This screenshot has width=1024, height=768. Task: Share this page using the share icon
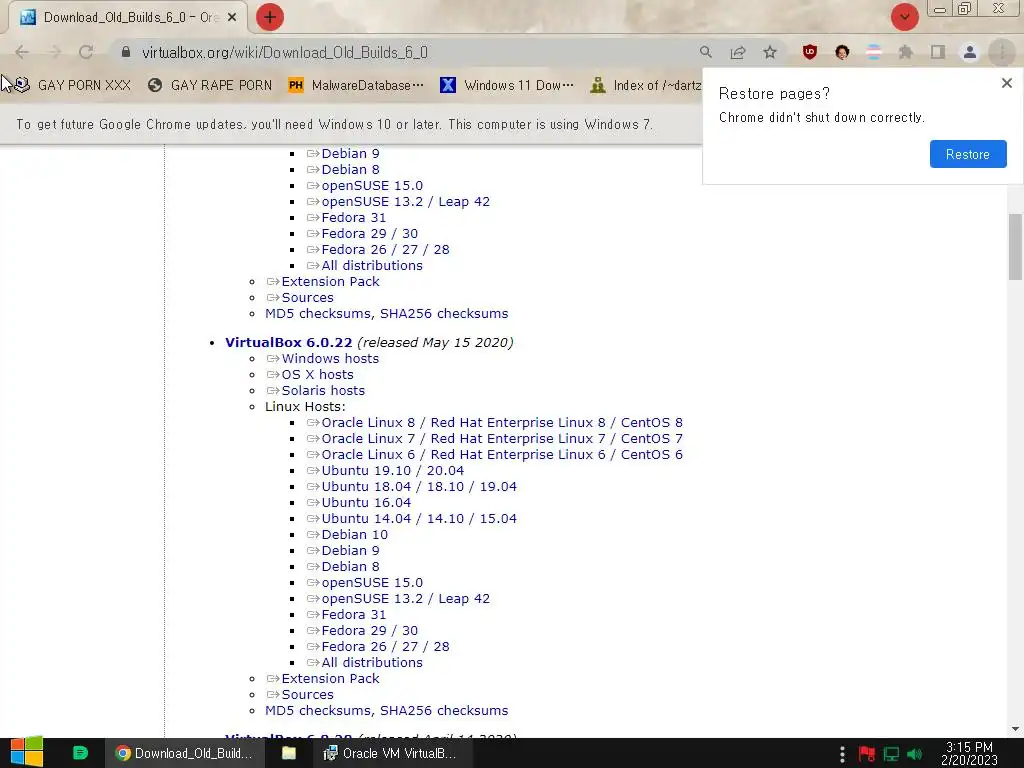pos(738,52)
